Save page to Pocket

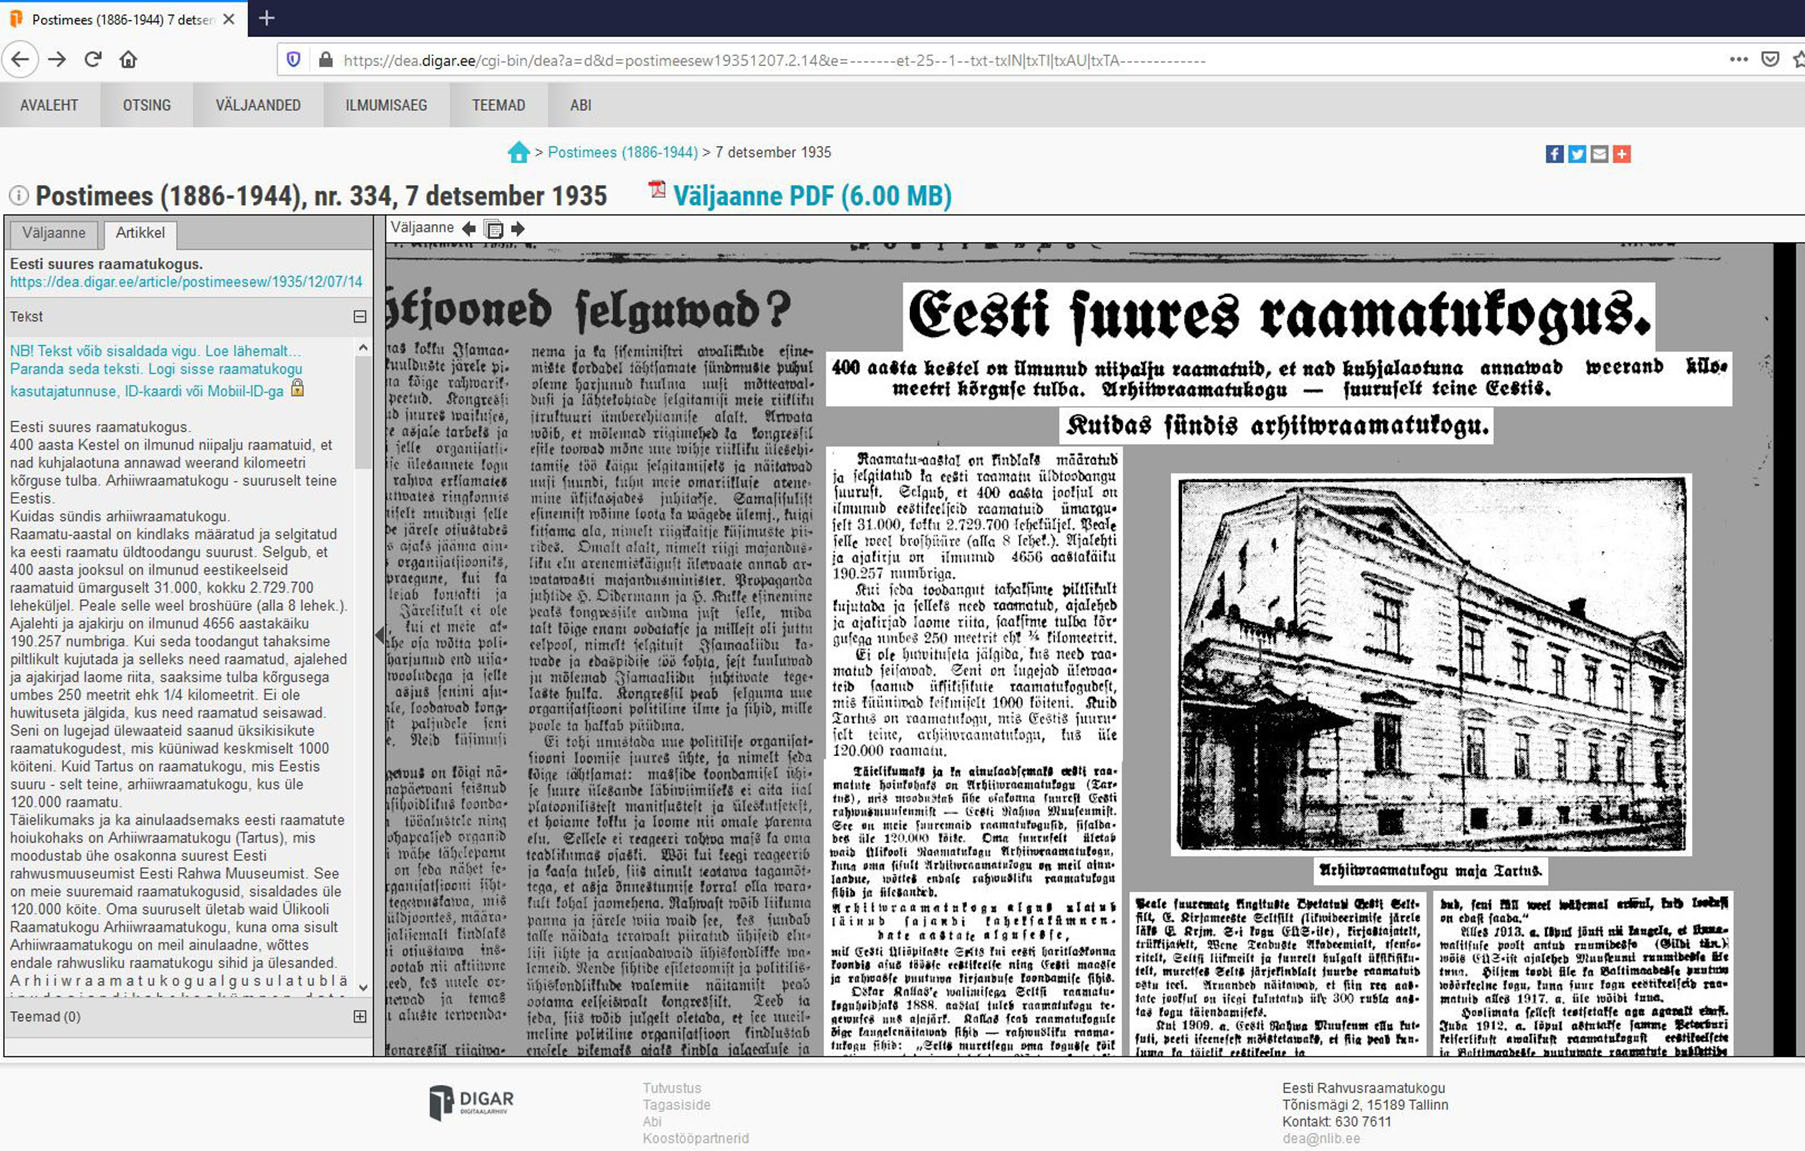(x=1770, y=60)
